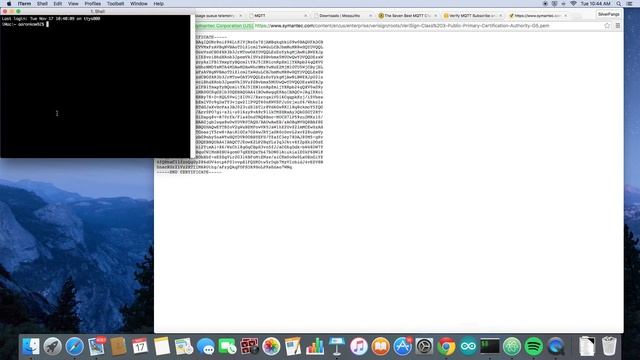Switch to The Seven Best MQTT tab
This screenshot has height=360, width=640.
407,16
